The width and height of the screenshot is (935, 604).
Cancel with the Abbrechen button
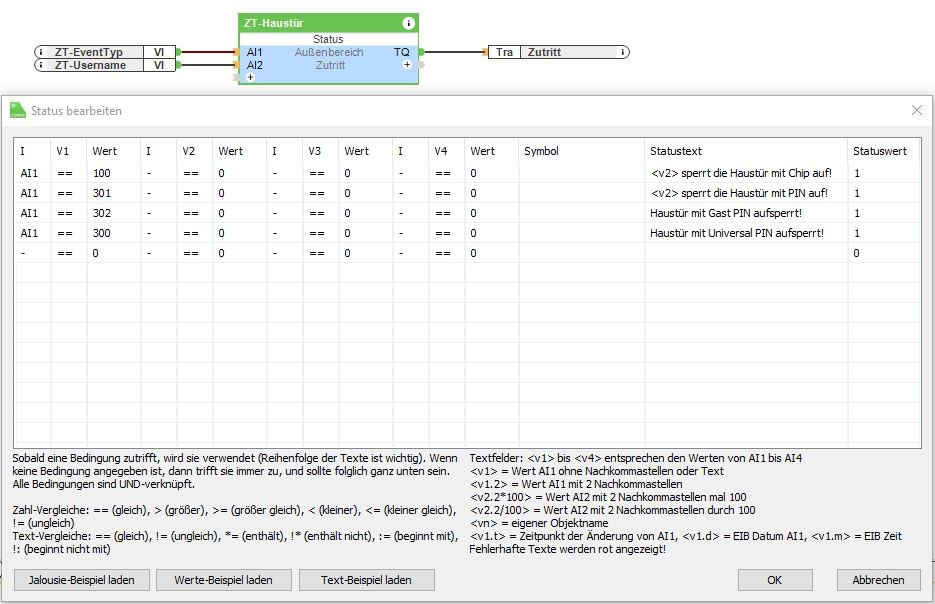(x=878, y=580)
